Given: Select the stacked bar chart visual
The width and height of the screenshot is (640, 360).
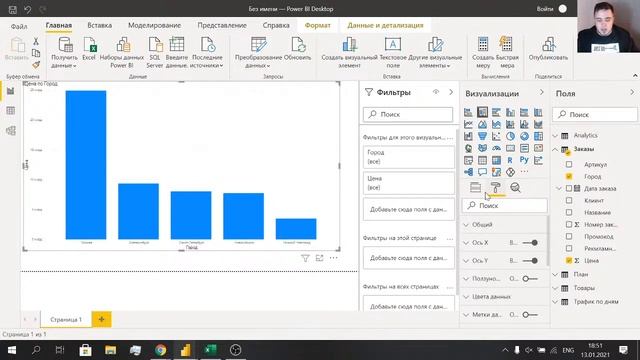Looking at the screenshot, I should (x=468, y=112).
